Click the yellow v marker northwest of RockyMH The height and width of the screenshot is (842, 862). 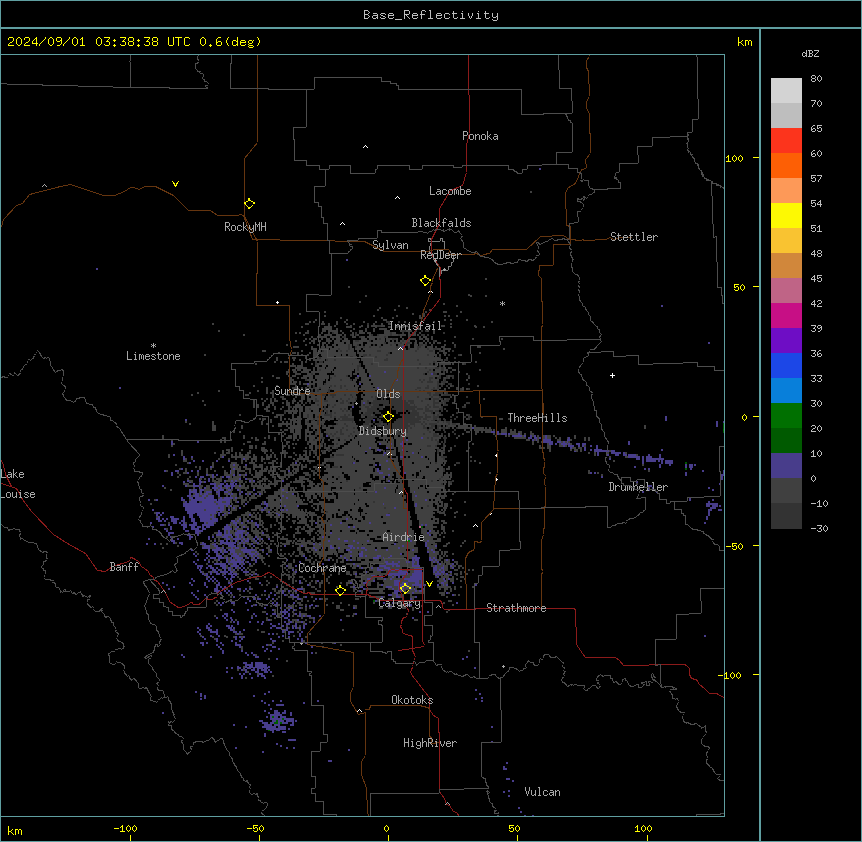pos(175,184)
